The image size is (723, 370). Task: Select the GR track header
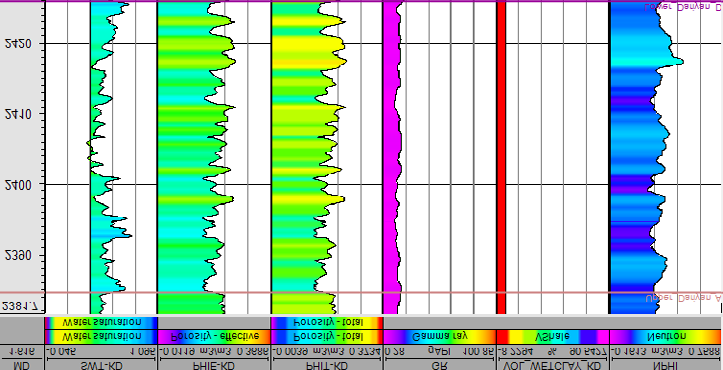click(439, 366)
